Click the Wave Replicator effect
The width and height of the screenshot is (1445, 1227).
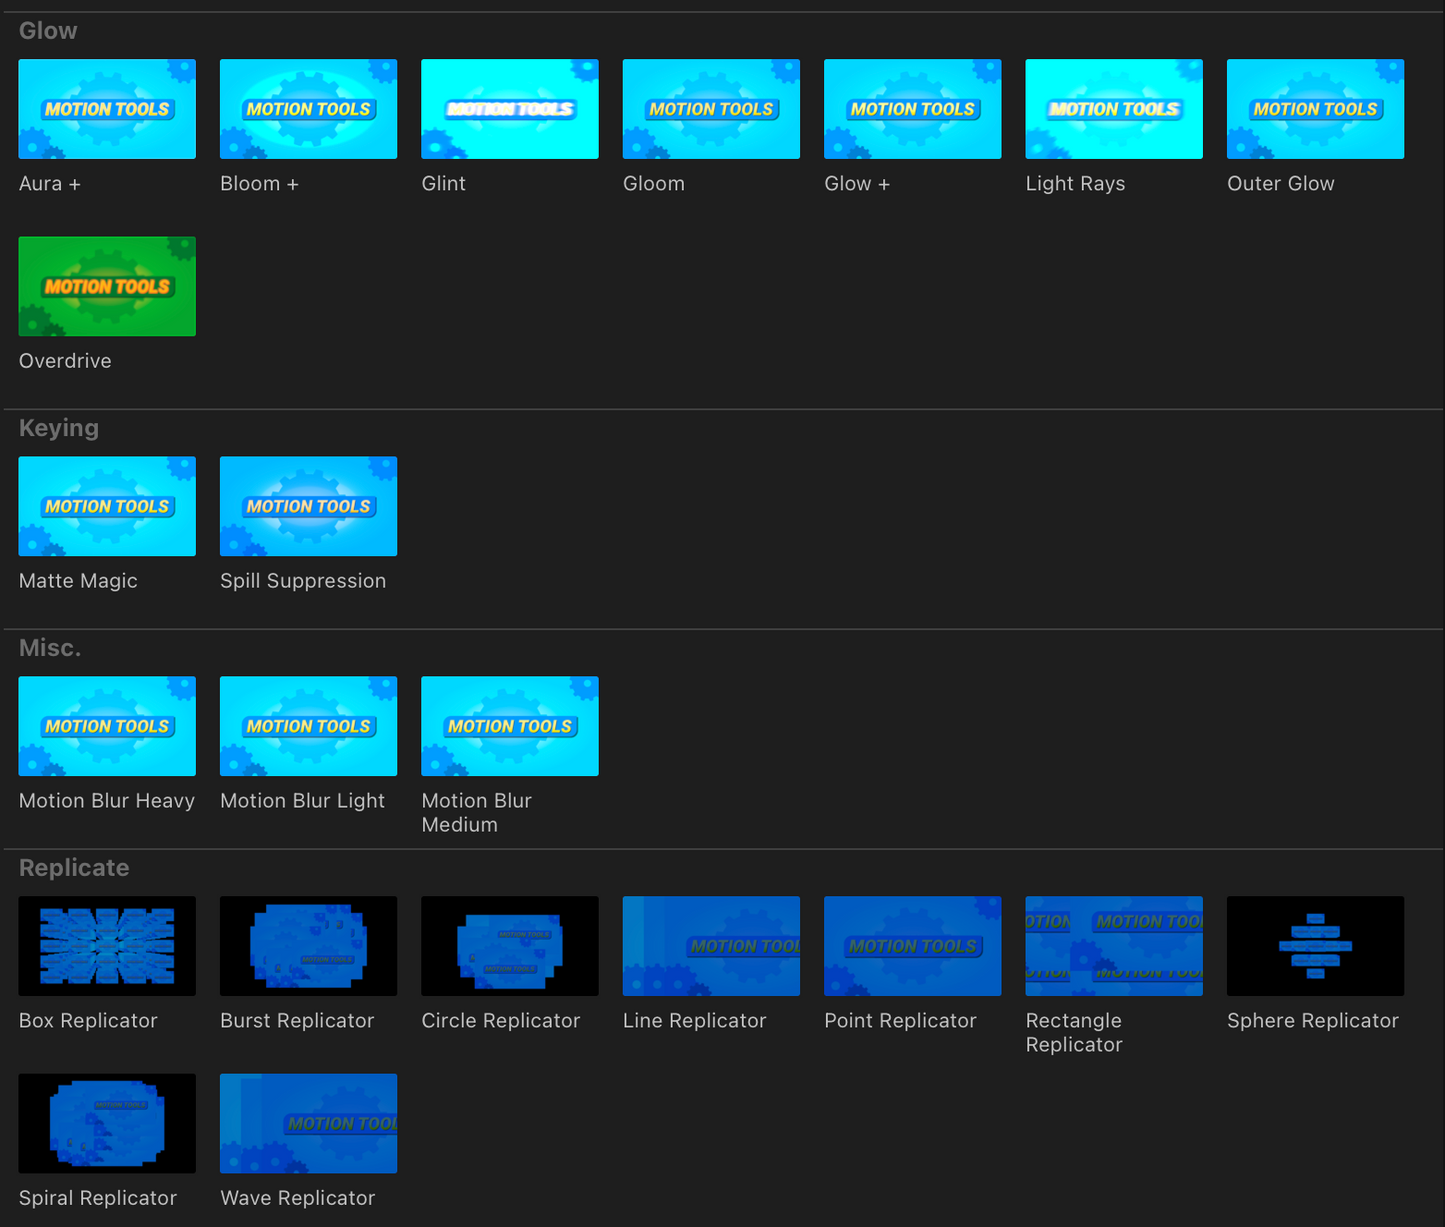[308, 1123]
